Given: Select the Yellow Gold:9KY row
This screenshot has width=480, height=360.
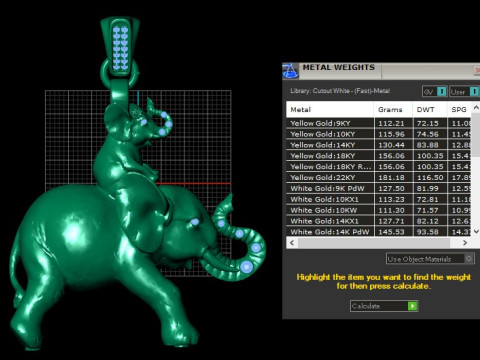Looking at the screenshot, I should [379, 123].
